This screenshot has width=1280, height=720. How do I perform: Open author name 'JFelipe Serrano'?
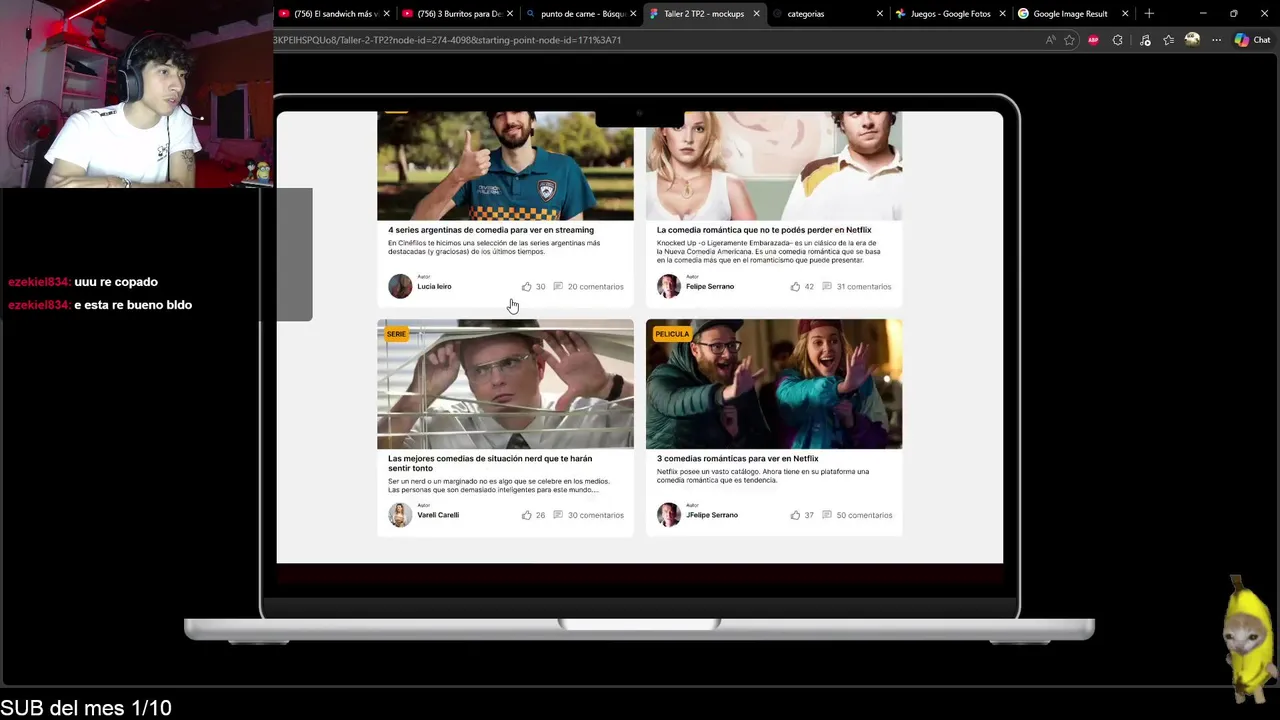[712, 516]
